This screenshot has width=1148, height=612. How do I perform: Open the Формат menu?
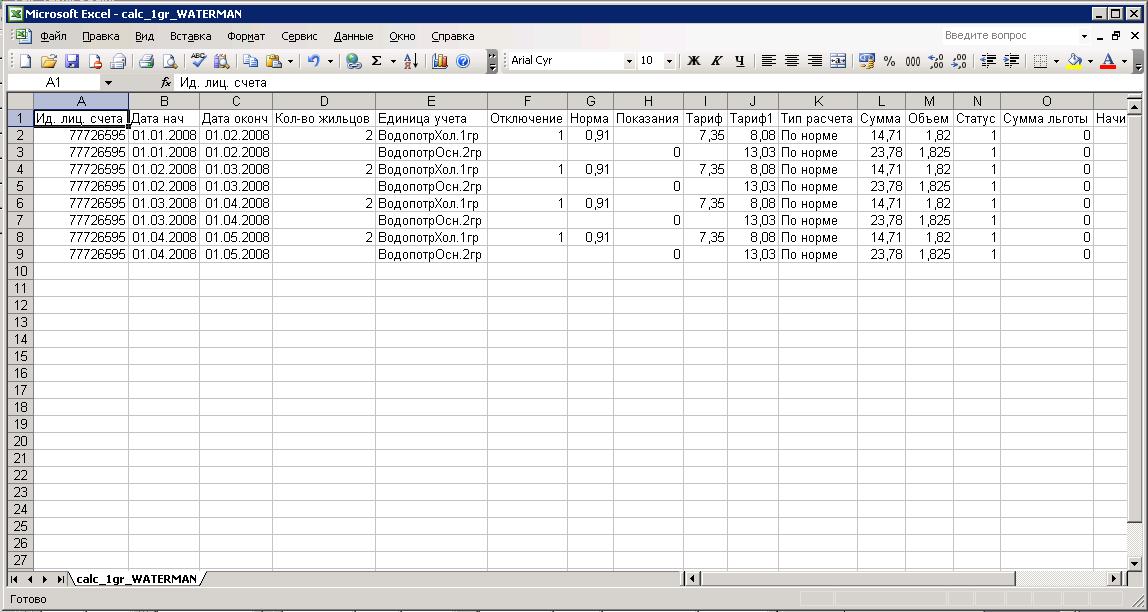(x=245, y=36)
